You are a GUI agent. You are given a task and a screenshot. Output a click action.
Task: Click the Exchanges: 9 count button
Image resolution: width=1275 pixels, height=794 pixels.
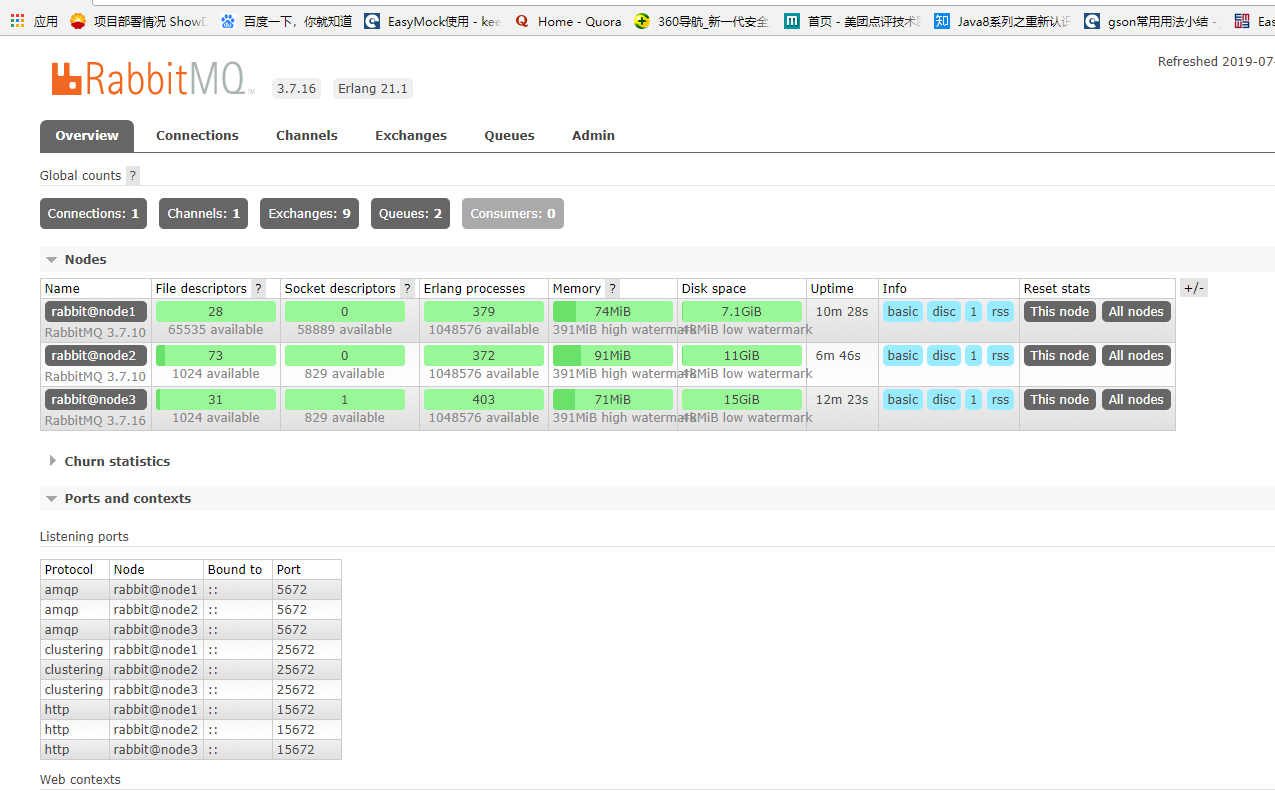[309, 213]
